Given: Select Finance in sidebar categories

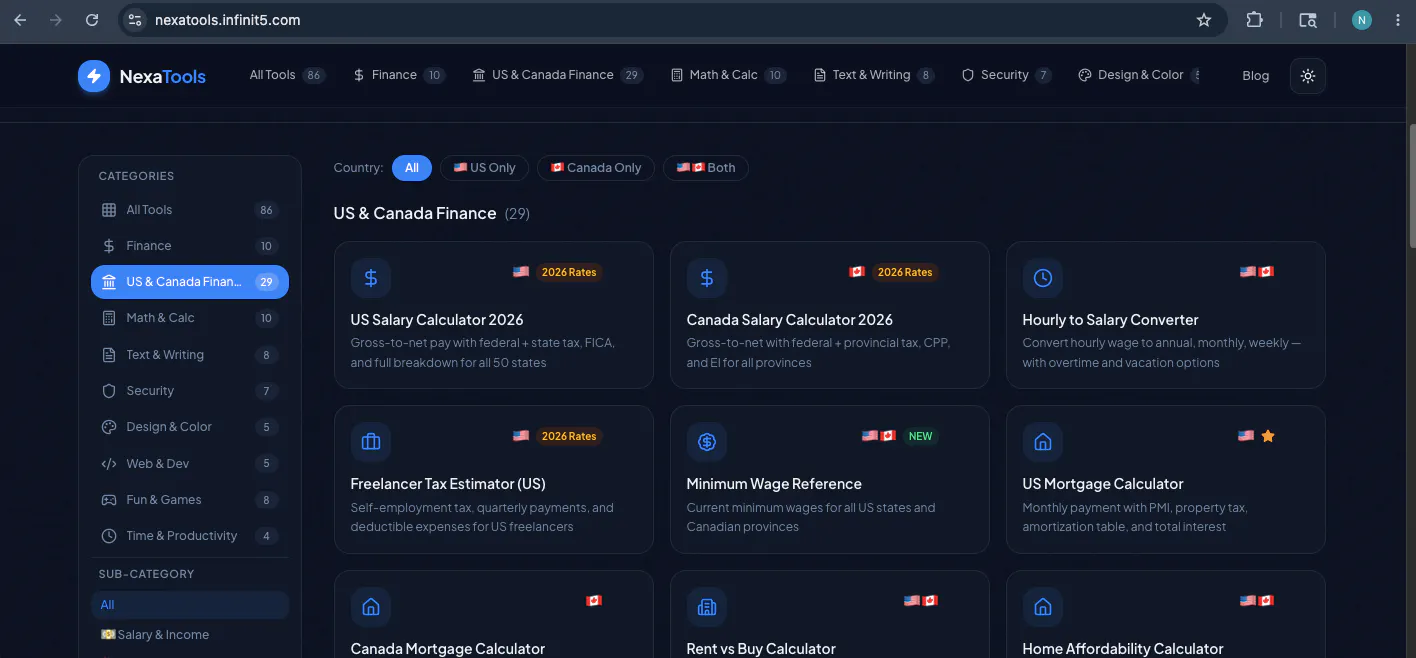Looking at the screenshot, I should (x=190, y=246).
